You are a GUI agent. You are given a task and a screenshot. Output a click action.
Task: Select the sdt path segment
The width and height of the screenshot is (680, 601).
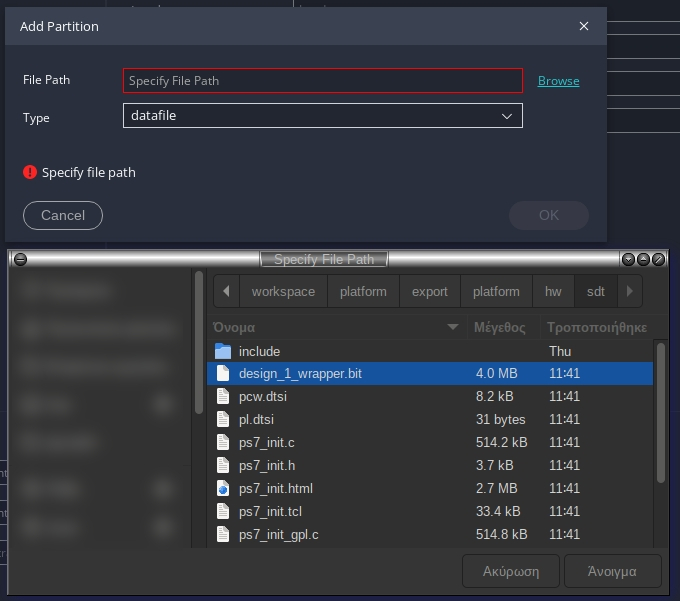(x=595, y=291)
